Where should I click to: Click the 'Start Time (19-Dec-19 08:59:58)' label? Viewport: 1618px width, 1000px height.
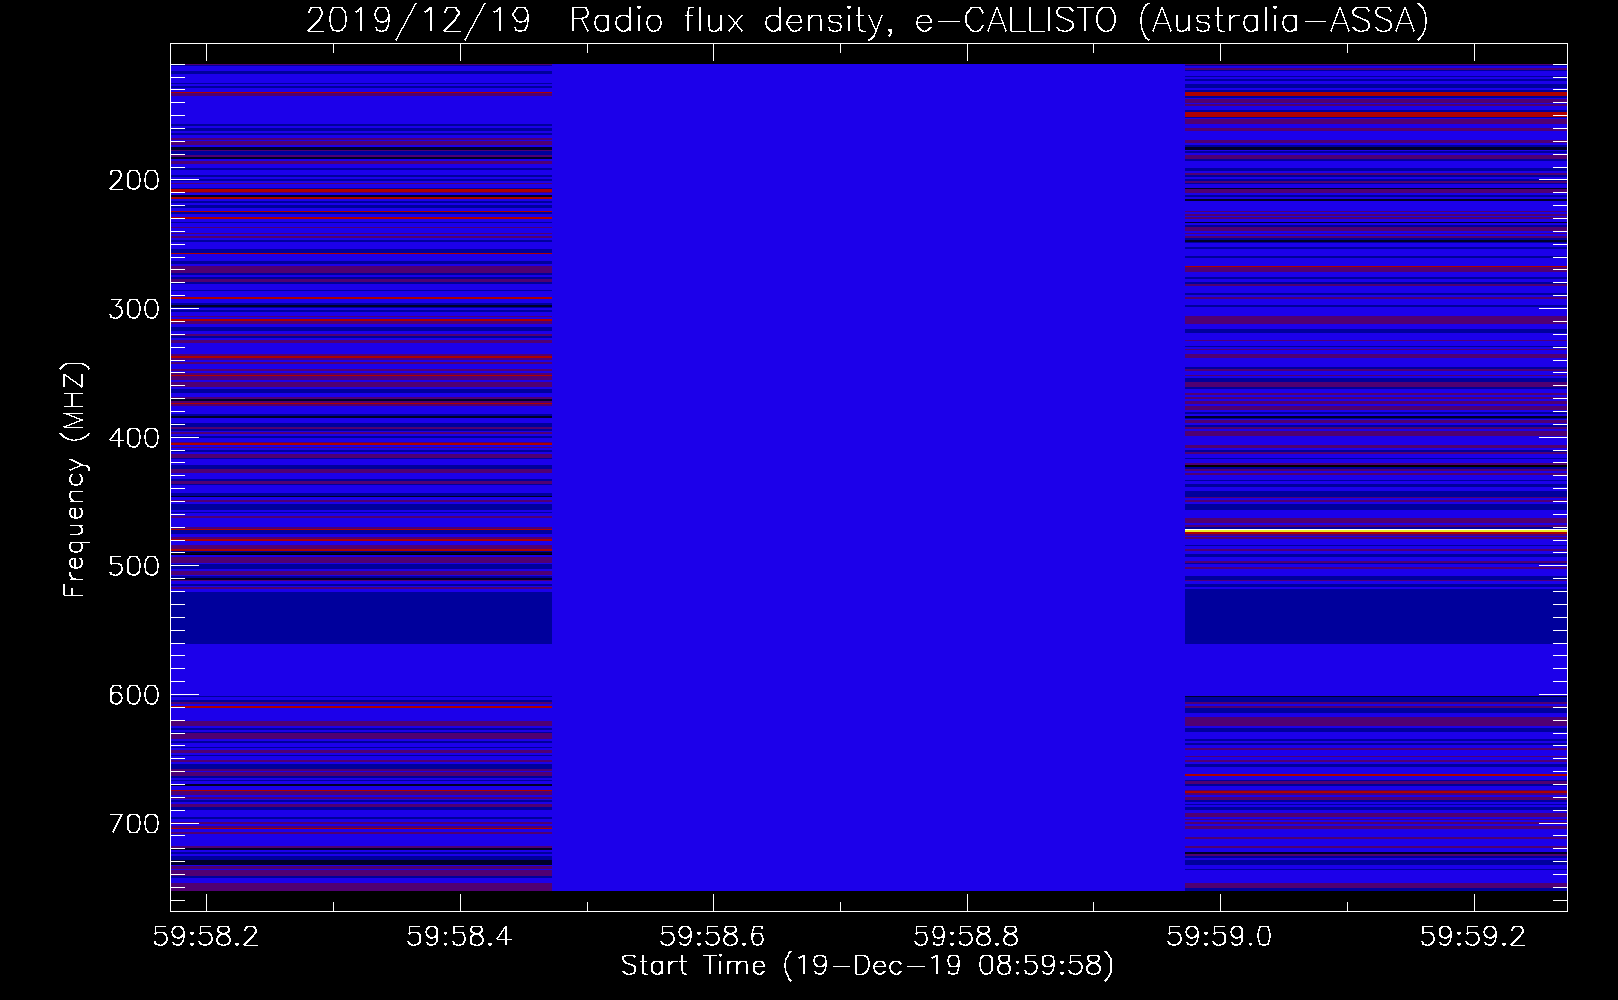[867, 966]
